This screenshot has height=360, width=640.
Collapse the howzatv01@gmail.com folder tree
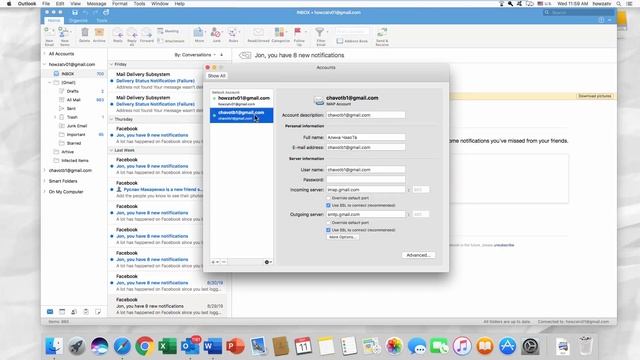pyautogui.click(x=44, y=64)
